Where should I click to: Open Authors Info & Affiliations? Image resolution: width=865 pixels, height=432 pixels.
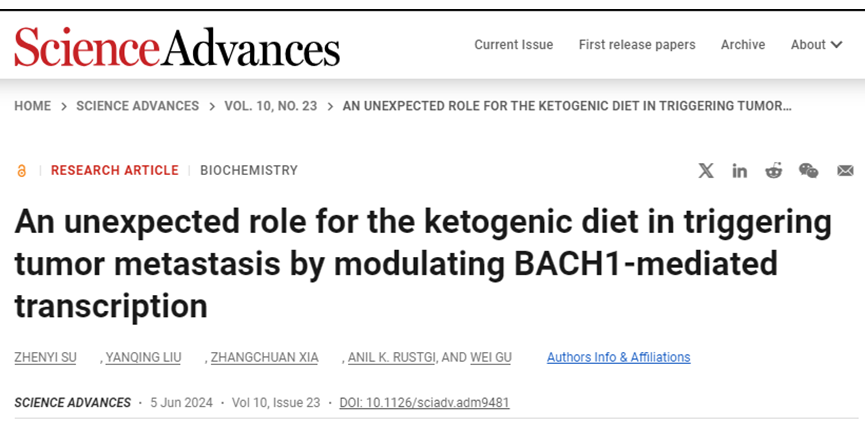click(618, 357)
